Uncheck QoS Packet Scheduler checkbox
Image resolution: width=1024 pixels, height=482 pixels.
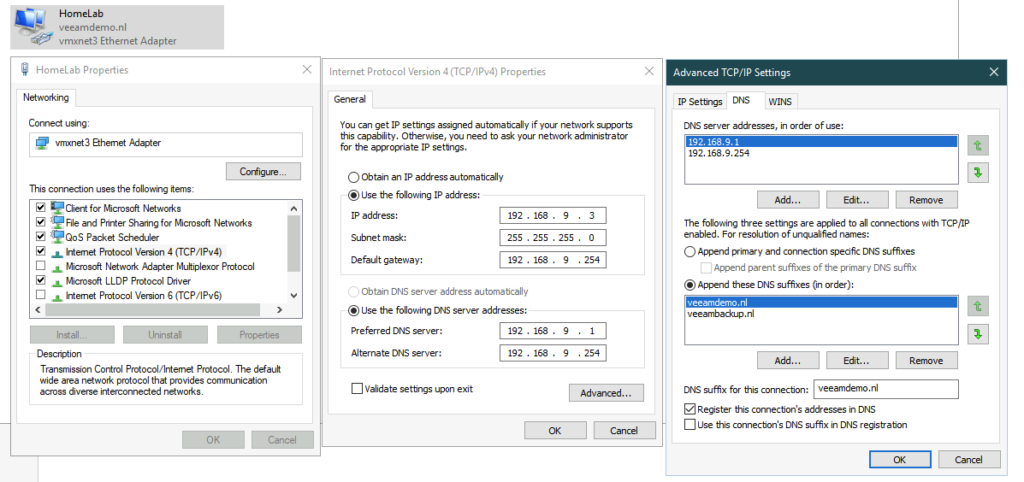coord(41,238)
